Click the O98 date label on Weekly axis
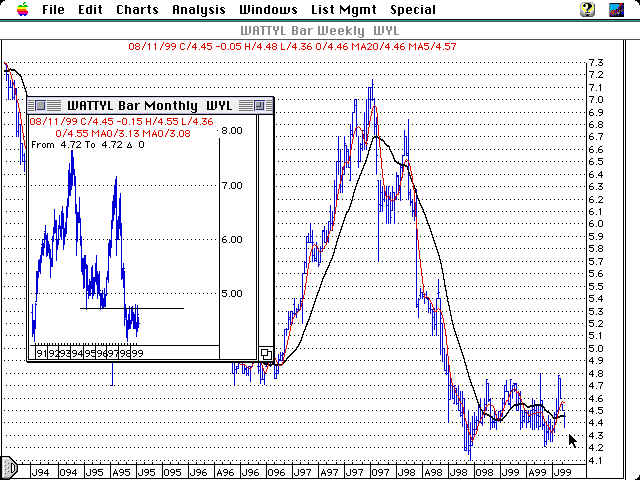Image resolution: width=640 pixels, height=480 pixels. pyautogui.click(x=484, y=473)
